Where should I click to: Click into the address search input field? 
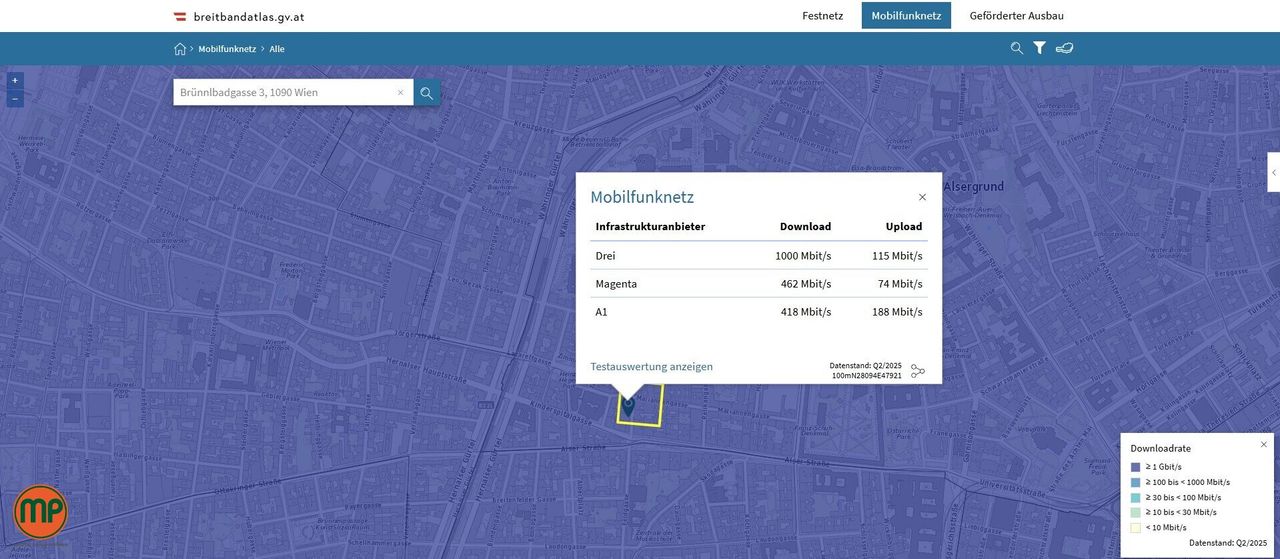tap(285, 93)
